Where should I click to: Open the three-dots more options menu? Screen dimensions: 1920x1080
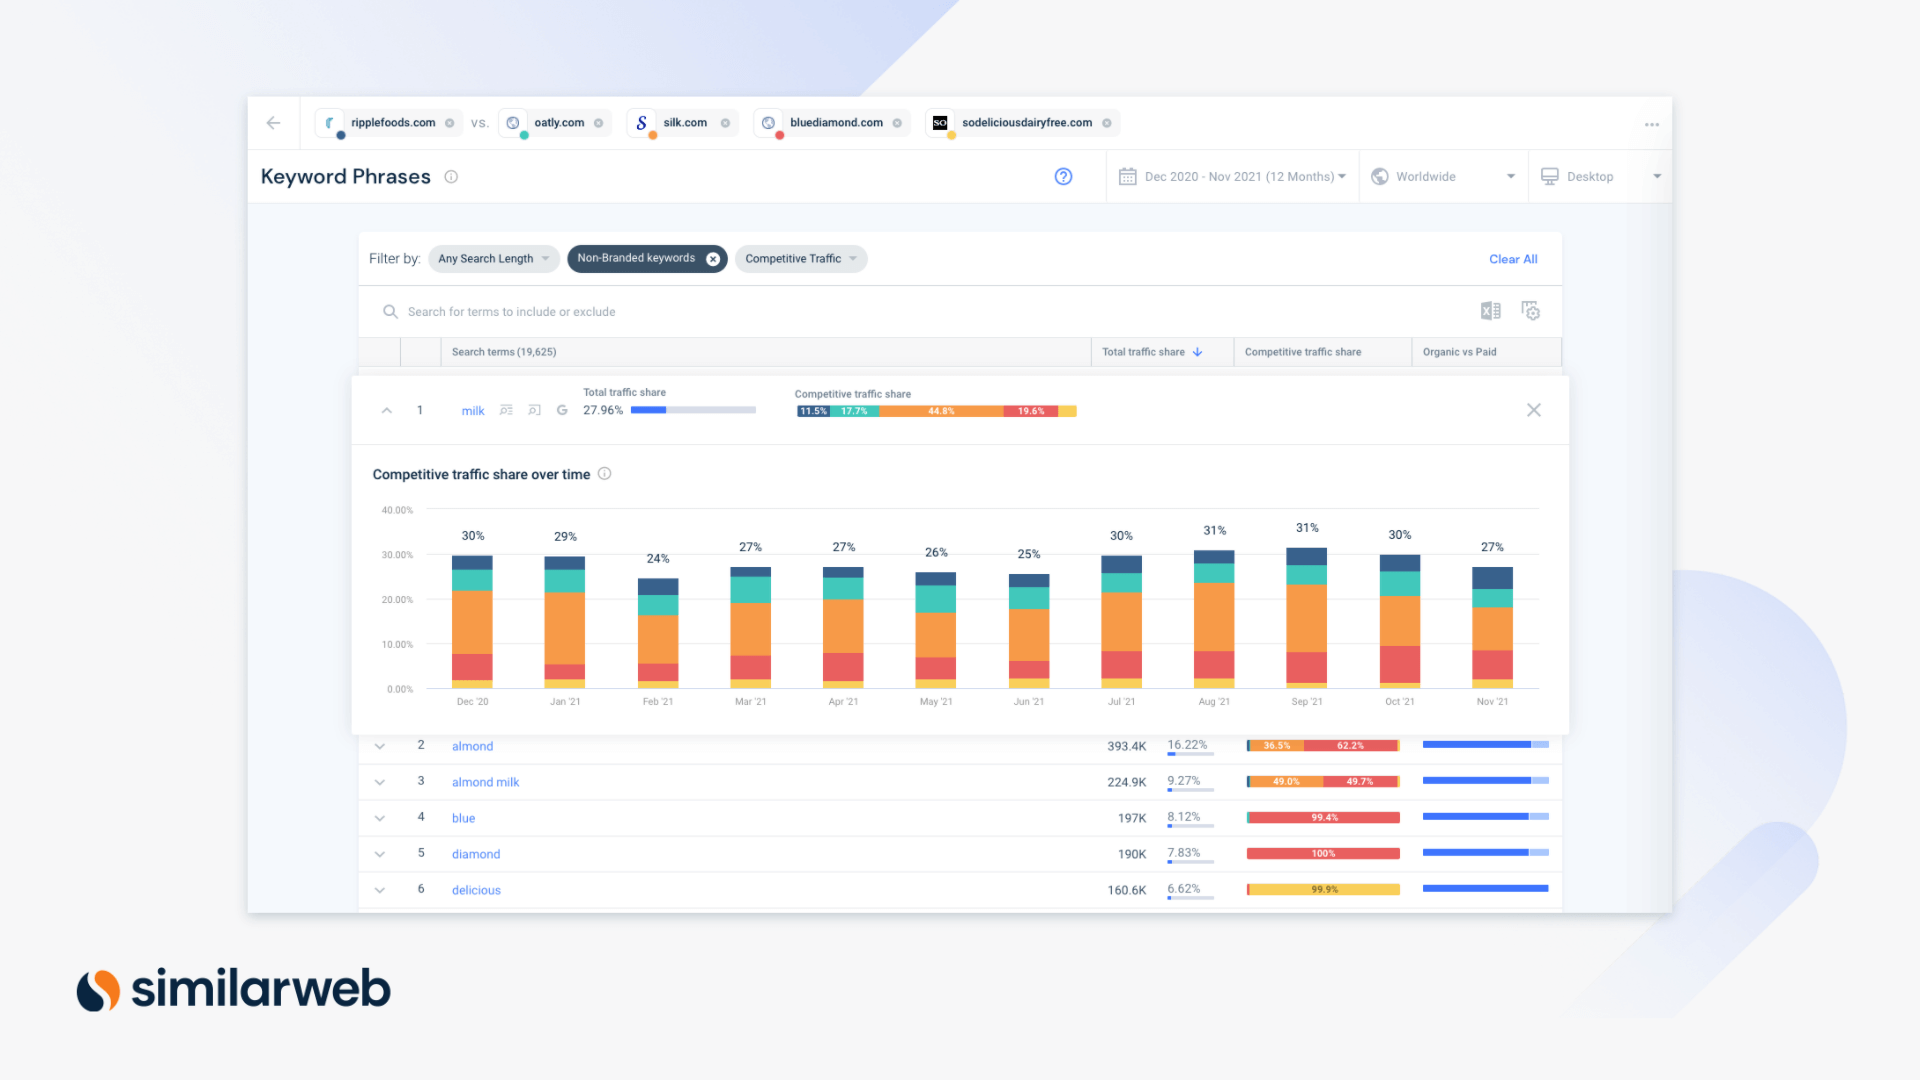point(1651,125)
